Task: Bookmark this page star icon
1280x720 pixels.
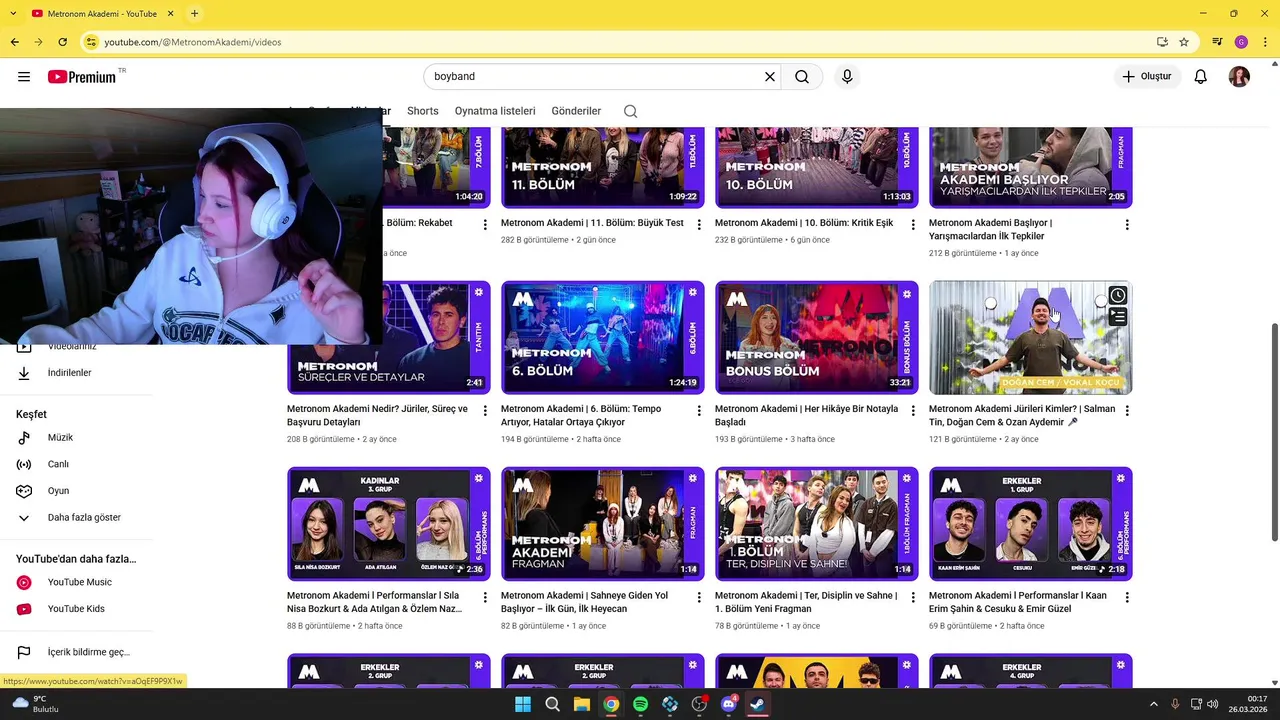Action: point(1184,42)
